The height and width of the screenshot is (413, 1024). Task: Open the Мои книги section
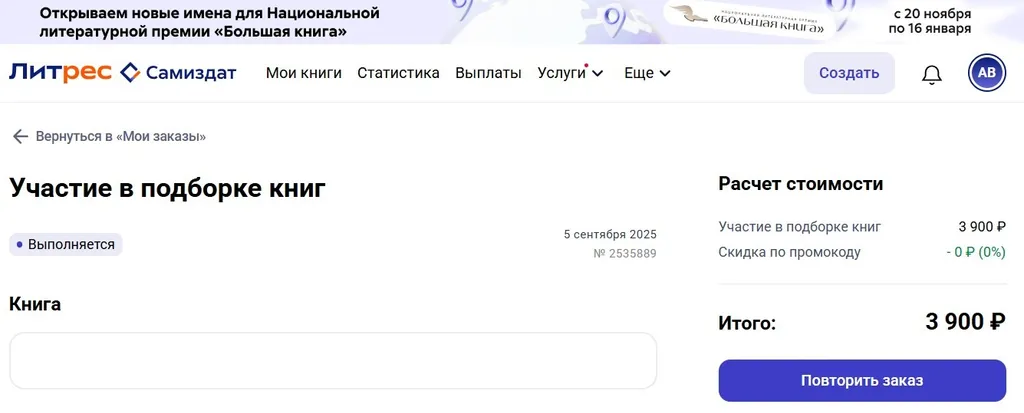pyautogui.click(x=304, y=73)
